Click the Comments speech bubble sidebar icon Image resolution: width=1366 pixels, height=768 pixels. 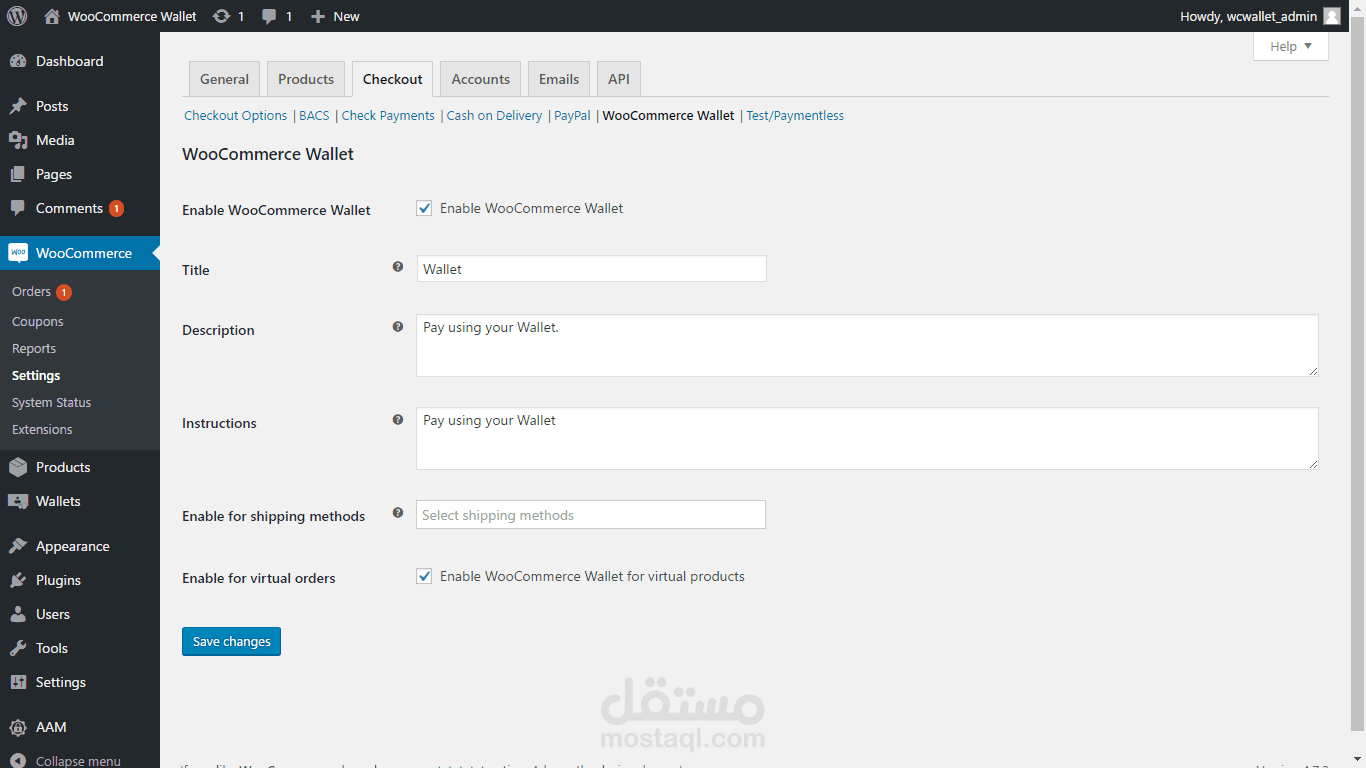click(18, 208)
